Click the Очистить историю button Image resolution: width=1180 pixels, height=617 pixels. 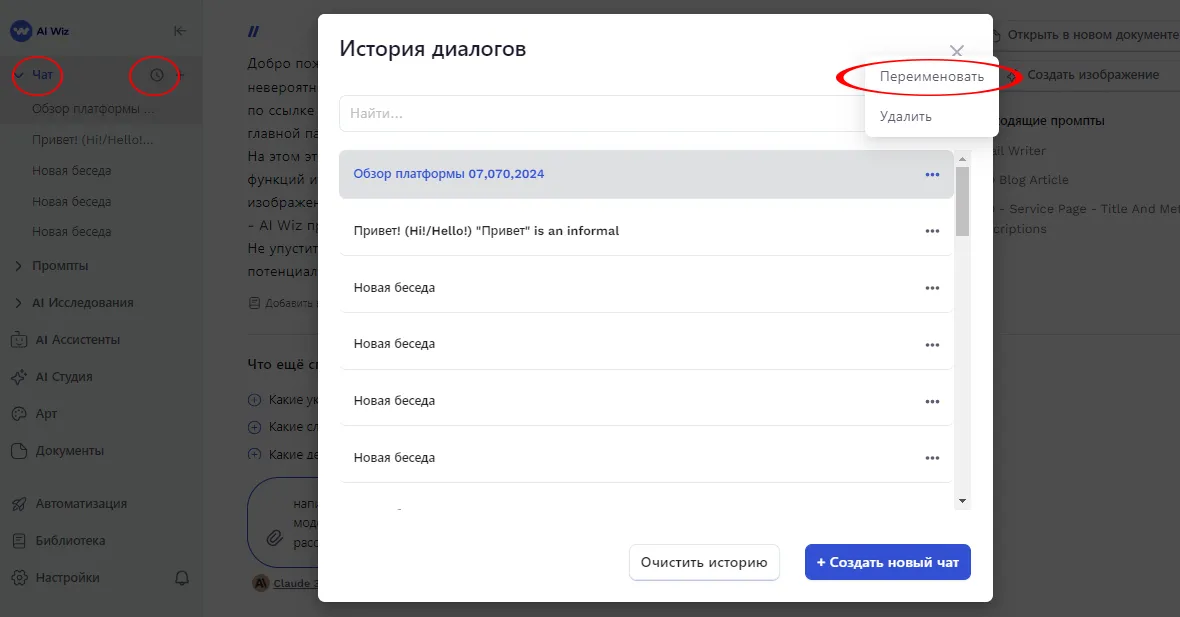coord(704,562)
